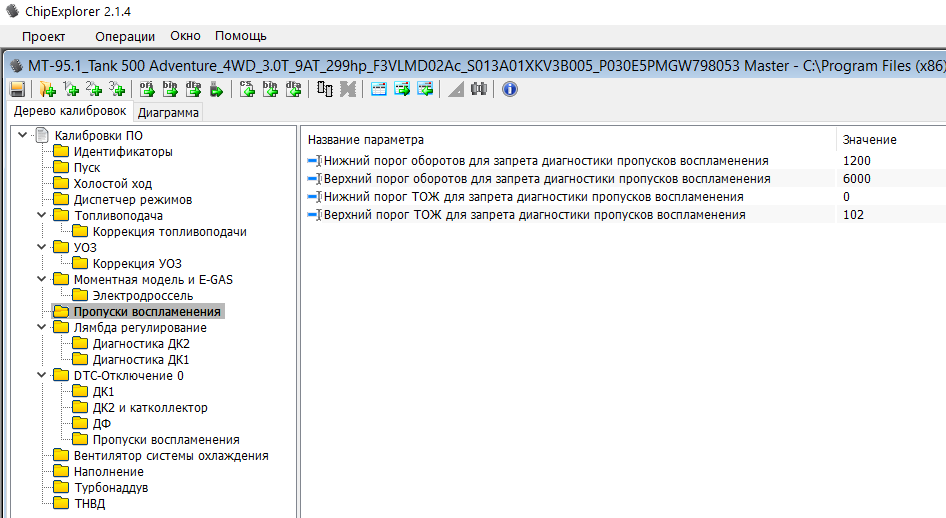Click the 'cs' checksum toolbar icon
This screenshot has width=946, height=518.
(x=247, y=89)
